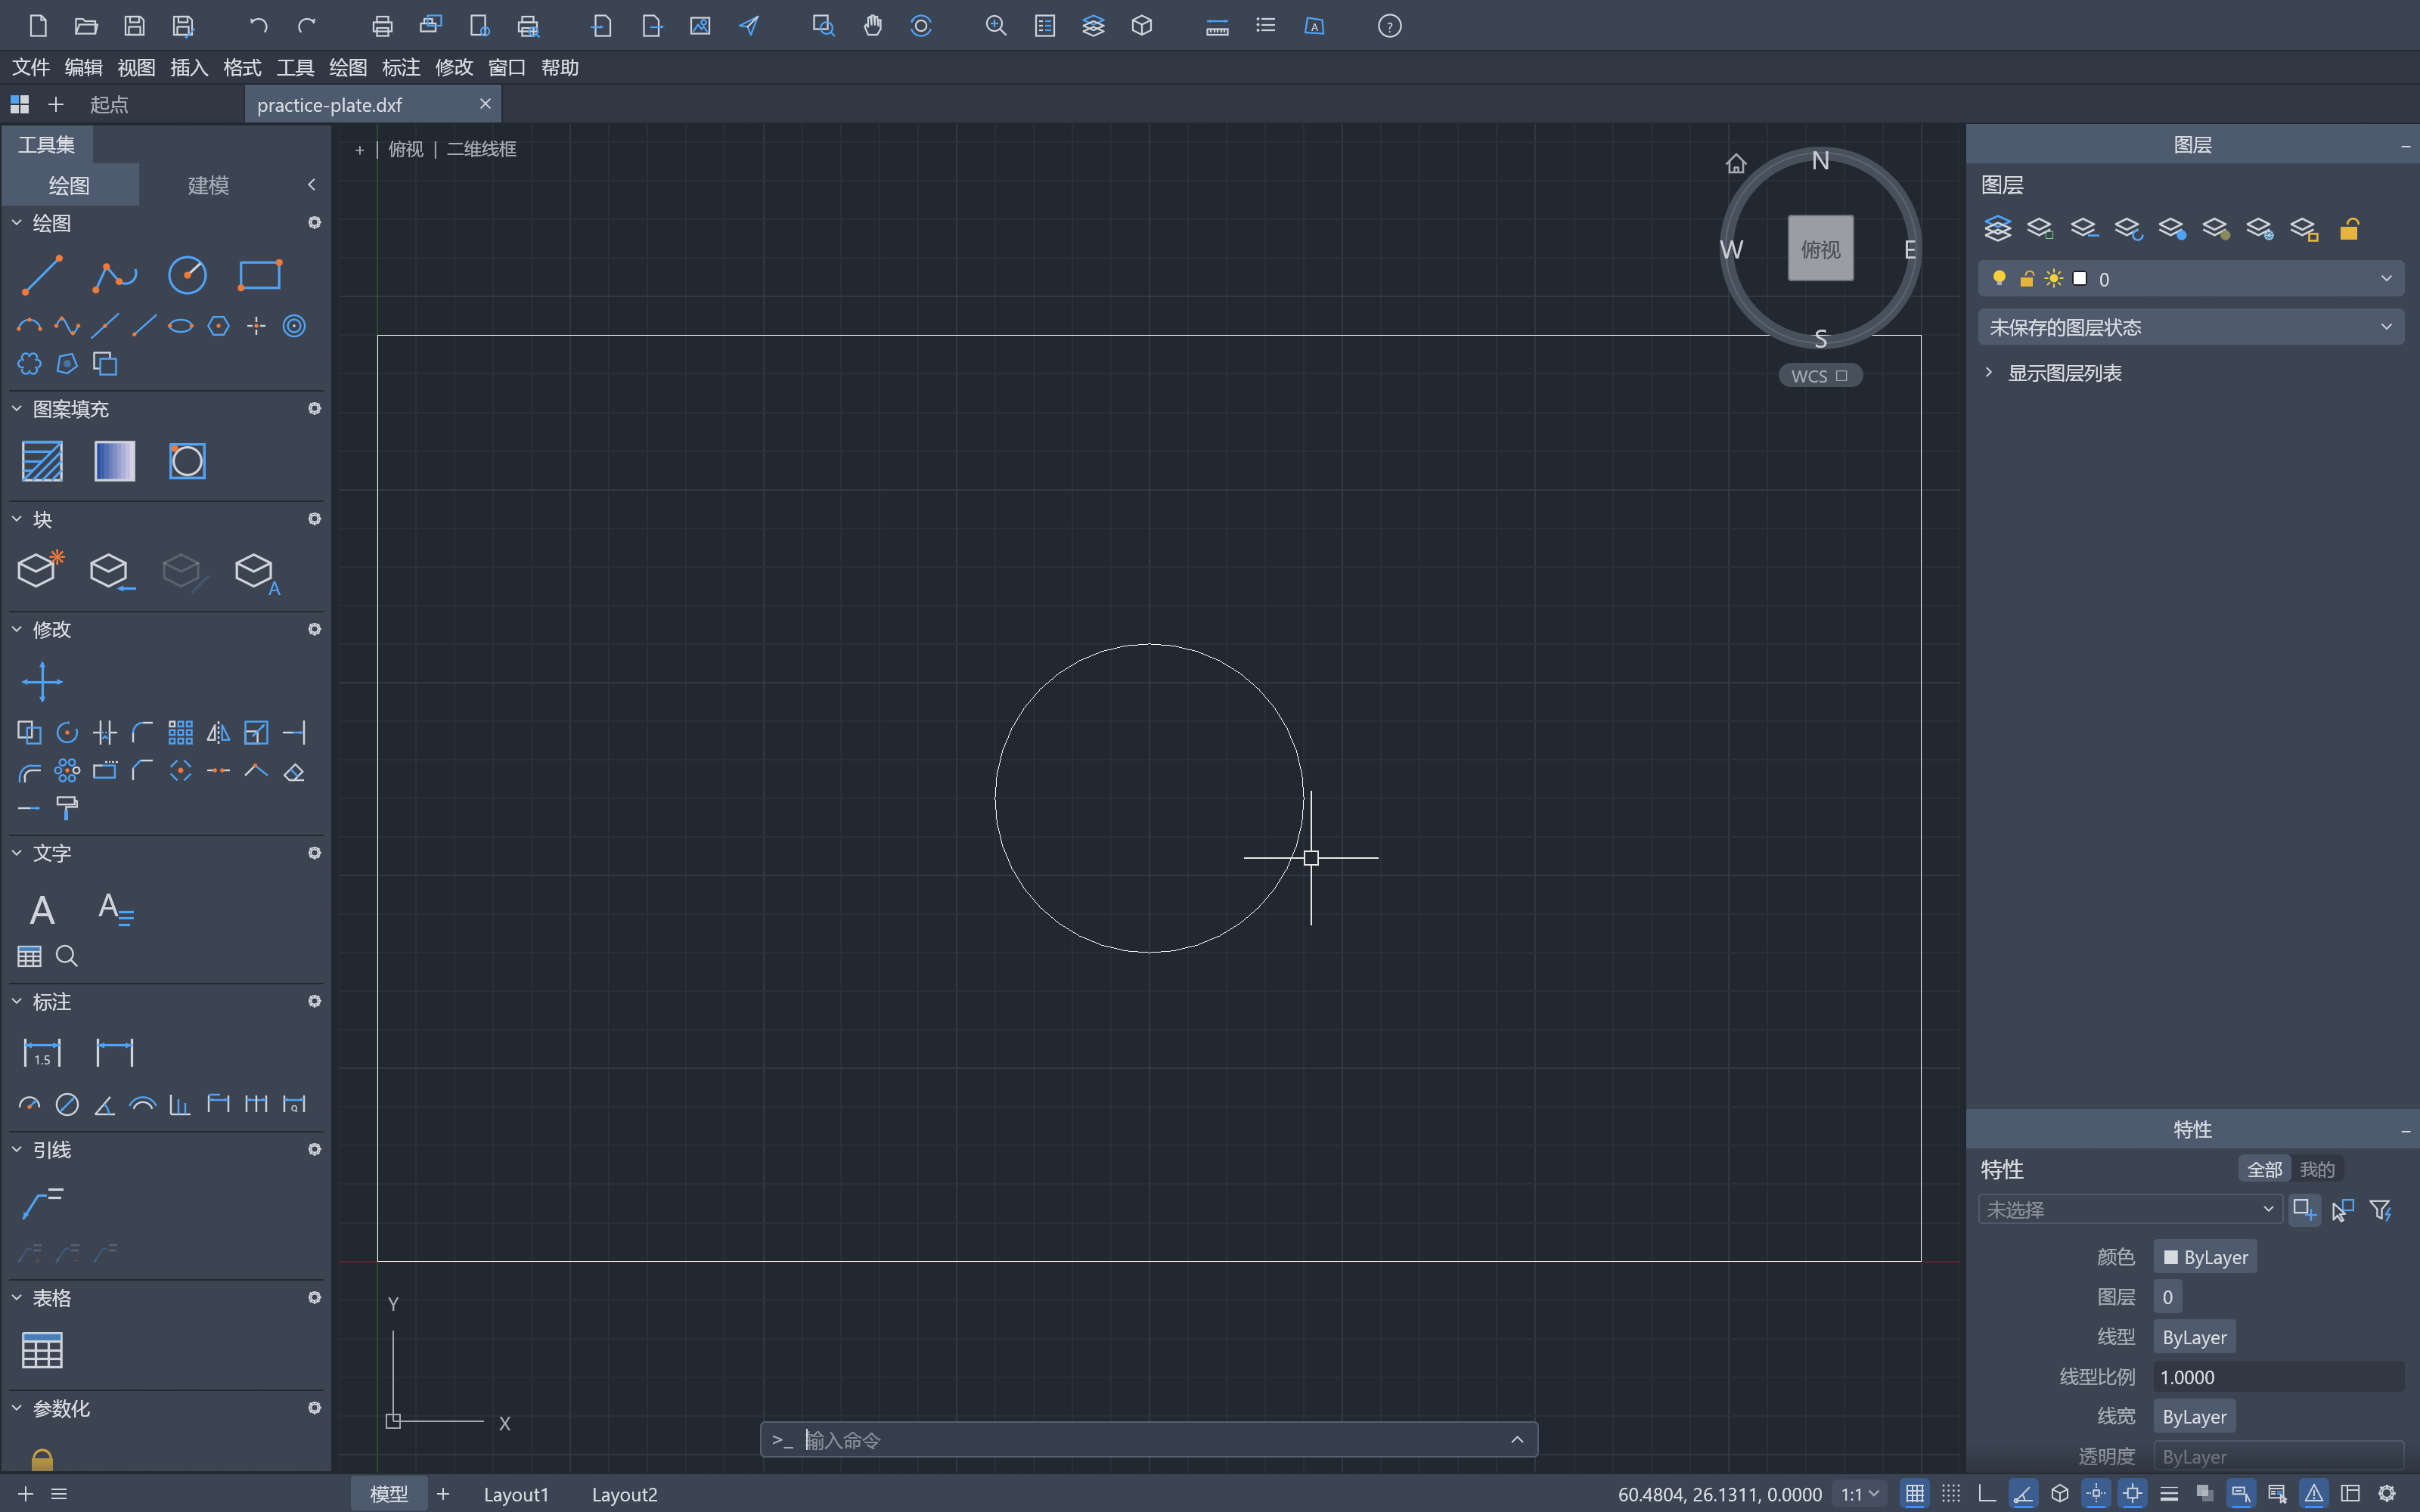Image resolution: width=2420 pixels, height=1512 pixels.
Task: Select the Circle drawing tool
Action: [x=187, y=275]
